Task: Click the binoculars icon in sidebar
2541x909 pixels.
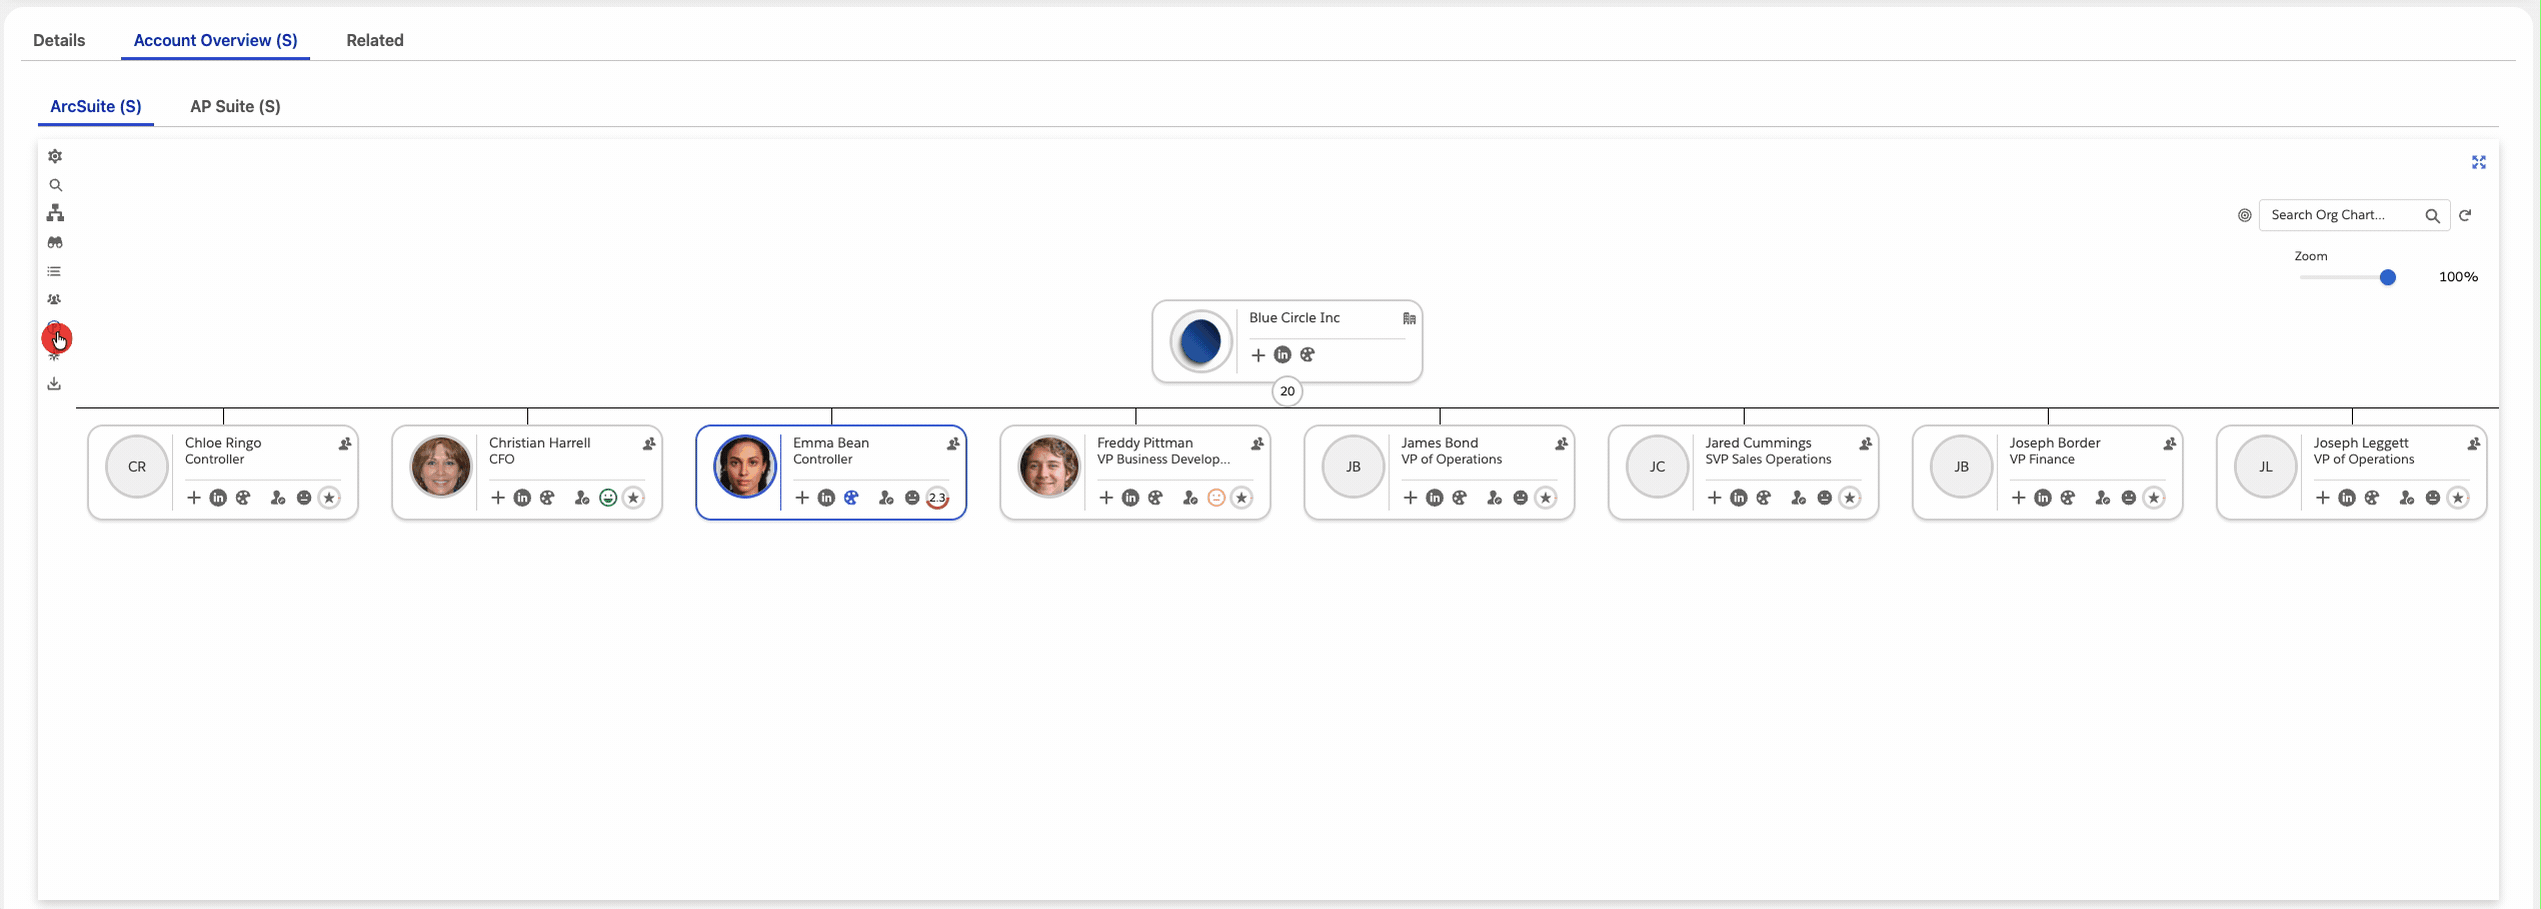Action: (55, 242)
